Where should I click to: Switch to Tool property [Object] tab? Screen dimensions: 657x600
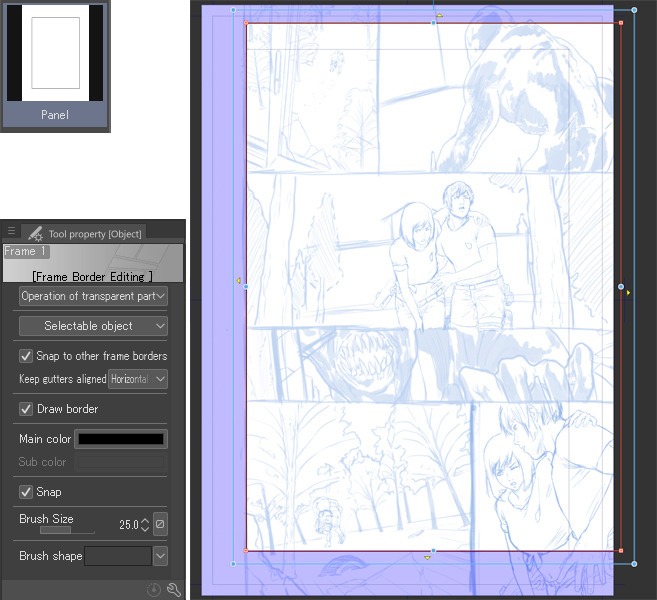(x=85, y=233)
